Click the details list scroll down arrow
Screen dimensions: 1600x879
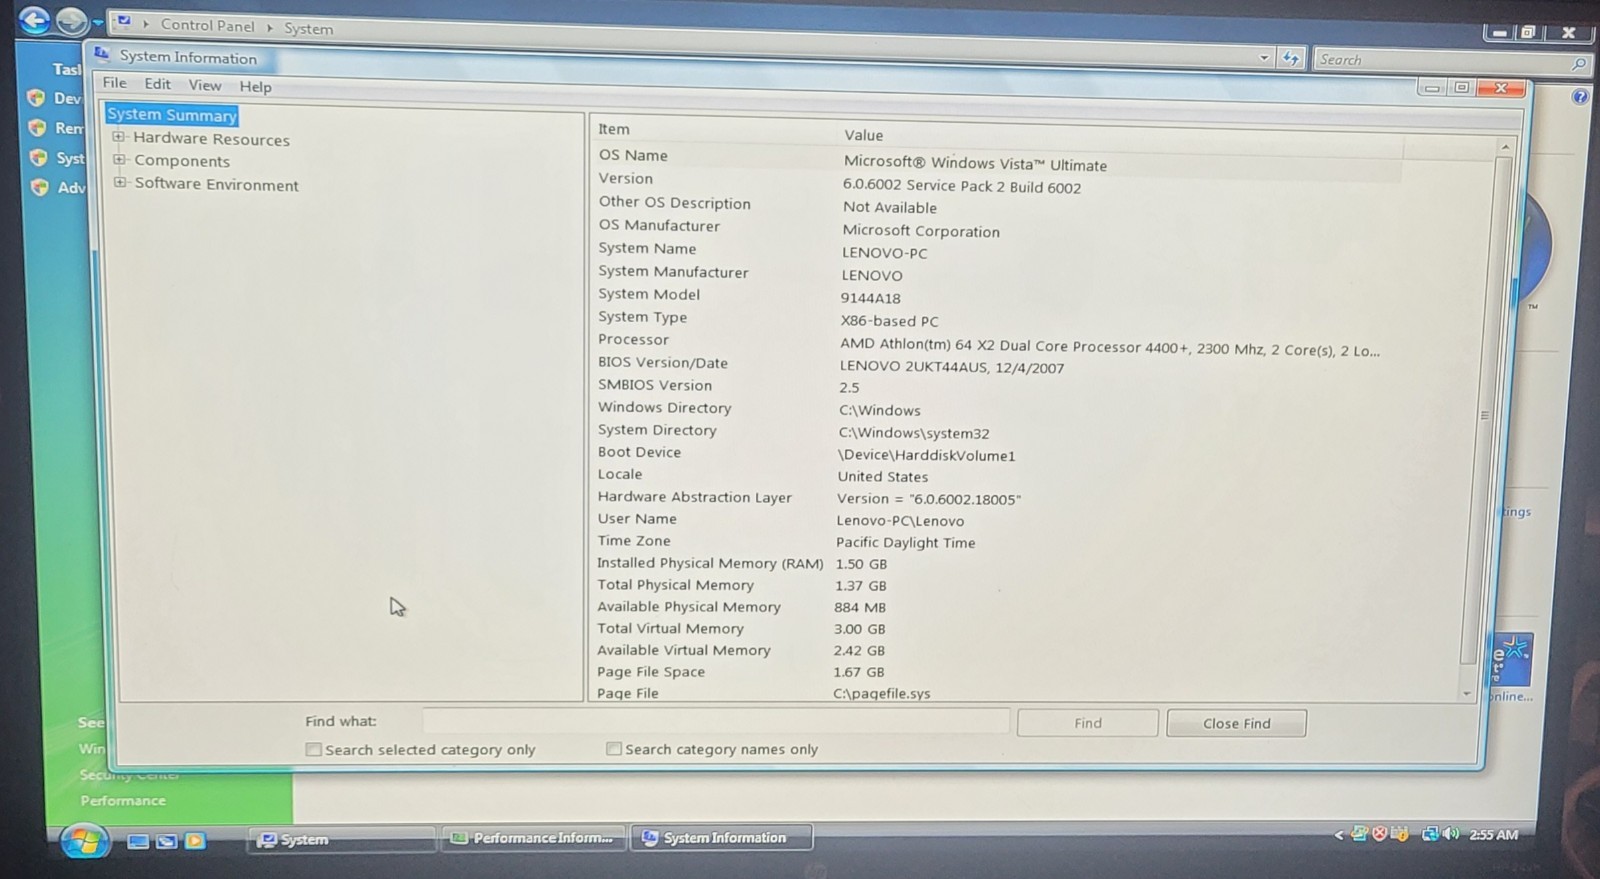(x=1467, y=693)
